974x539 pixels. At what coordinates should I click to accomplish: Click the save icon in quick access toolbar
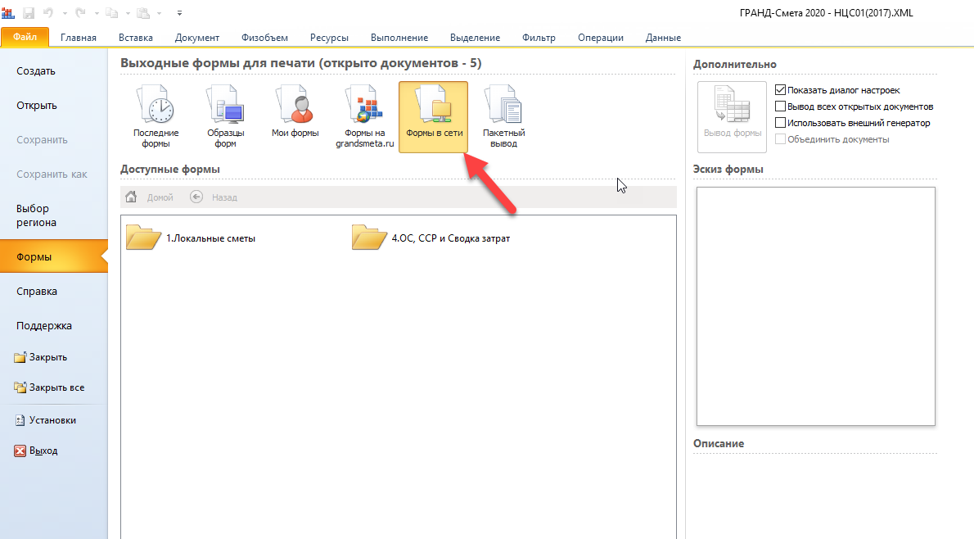(29, 12)
